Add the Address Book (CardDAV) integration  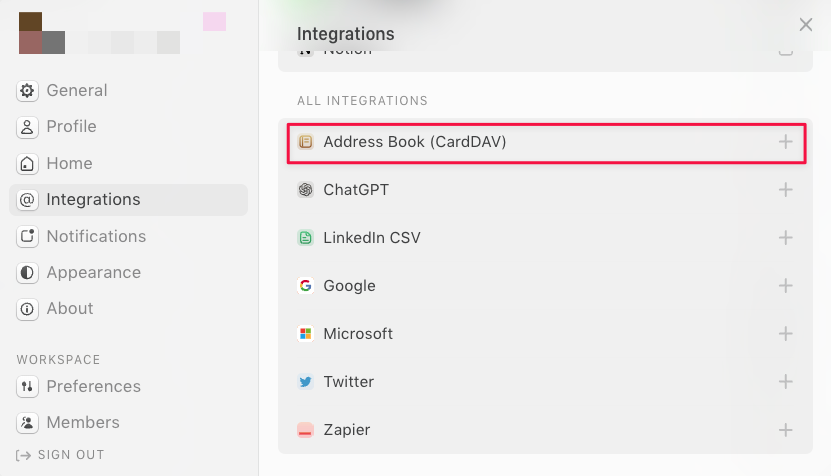point(786,142)
